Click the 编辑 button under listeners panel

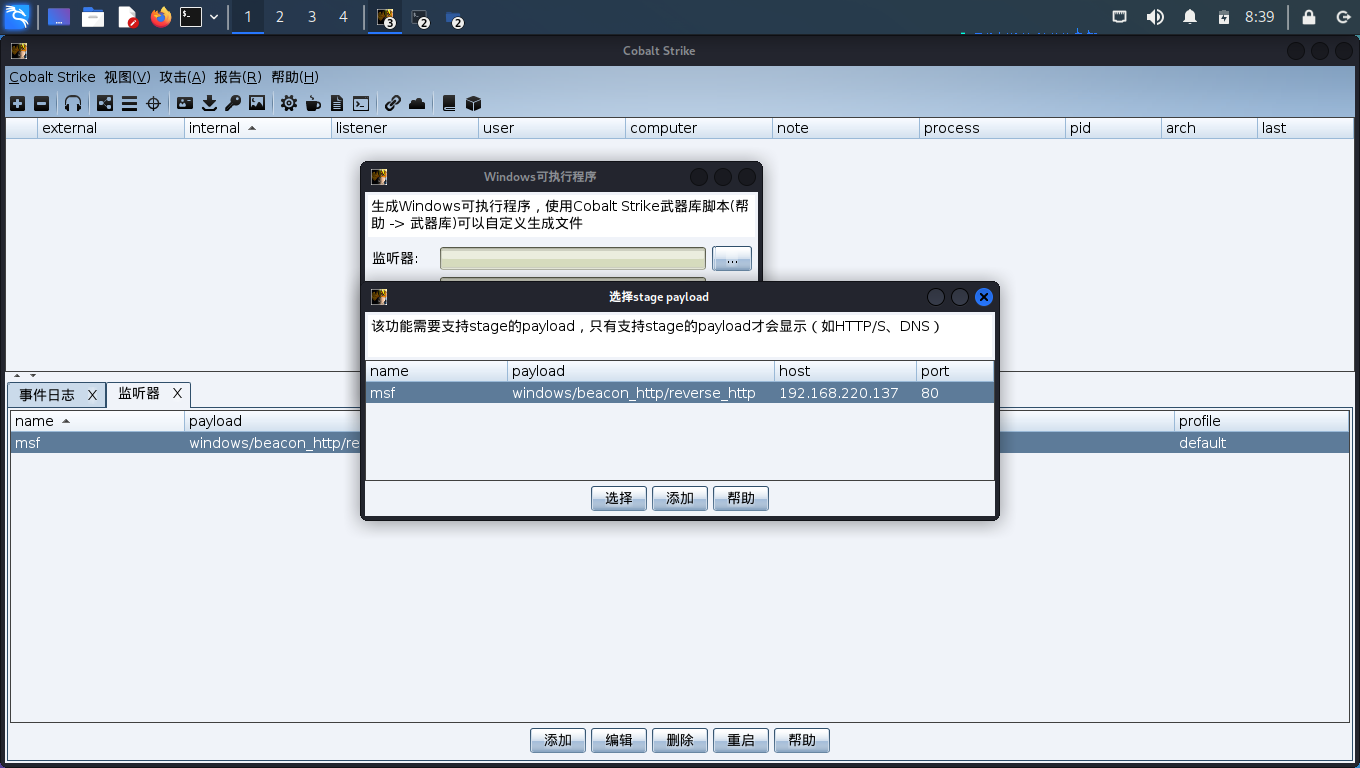click(x=619, y=740)
